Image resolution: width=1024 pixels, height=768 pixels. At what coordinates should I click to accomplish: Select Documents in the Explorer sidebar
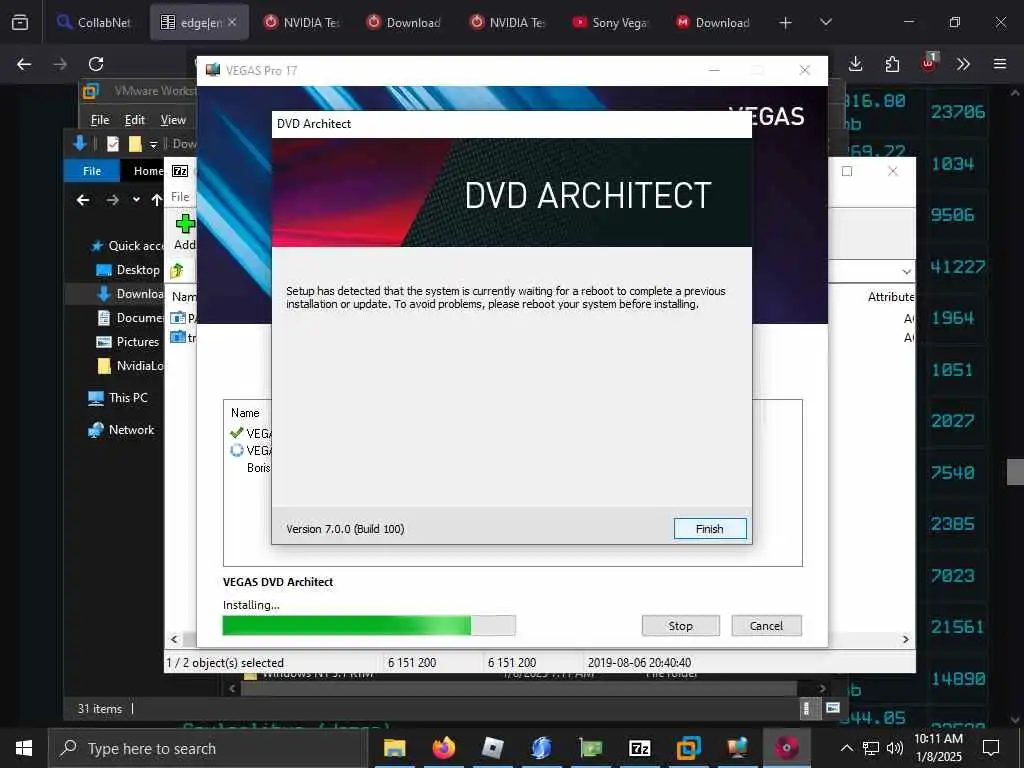point(130,318)
